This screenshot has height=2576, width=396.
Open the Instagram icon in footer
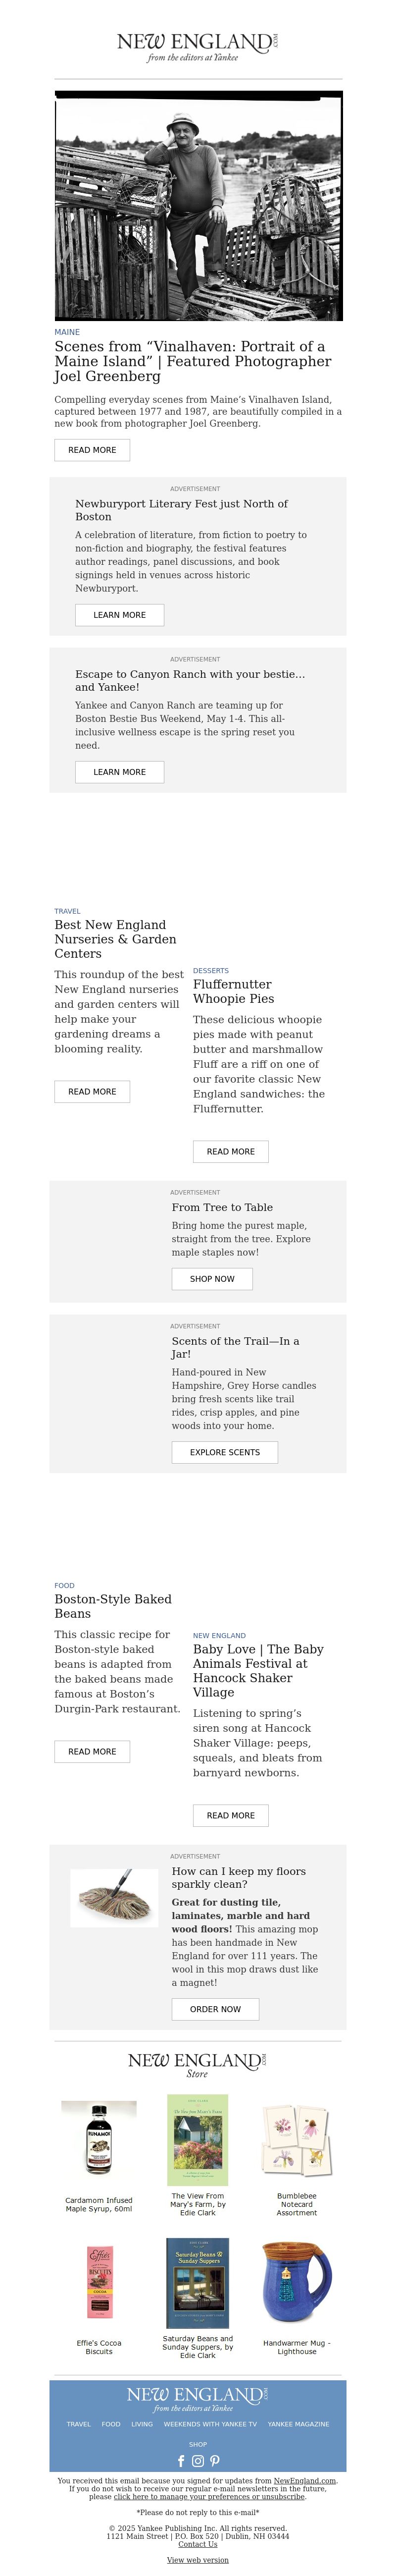click(x=198, y=2462)
